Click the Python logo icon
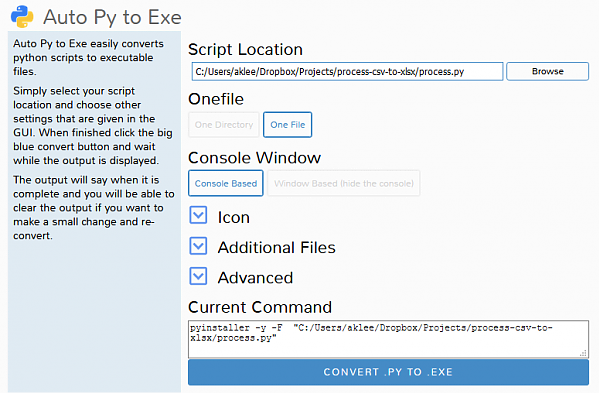600x394 pixels. point(22,17)
